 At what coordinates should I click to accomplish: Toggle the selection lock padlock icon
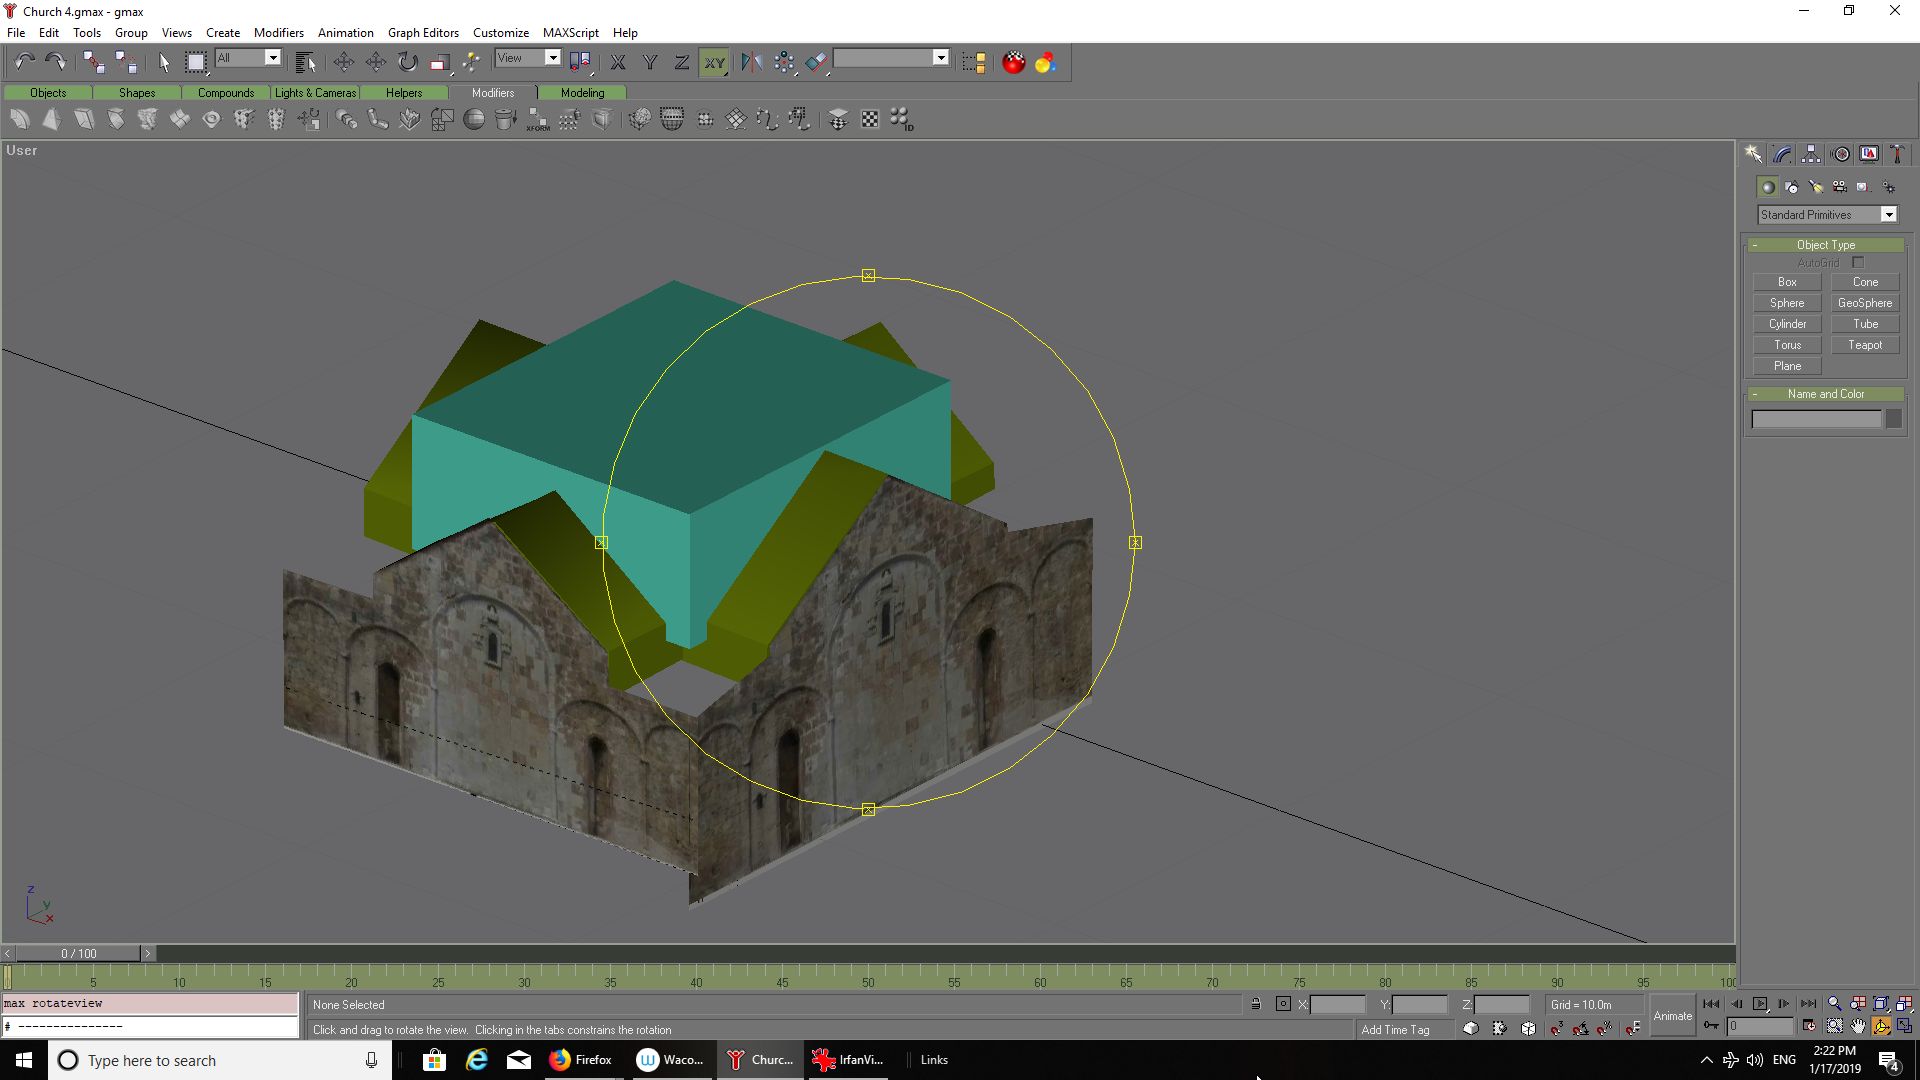(x=1256, y=1004)
